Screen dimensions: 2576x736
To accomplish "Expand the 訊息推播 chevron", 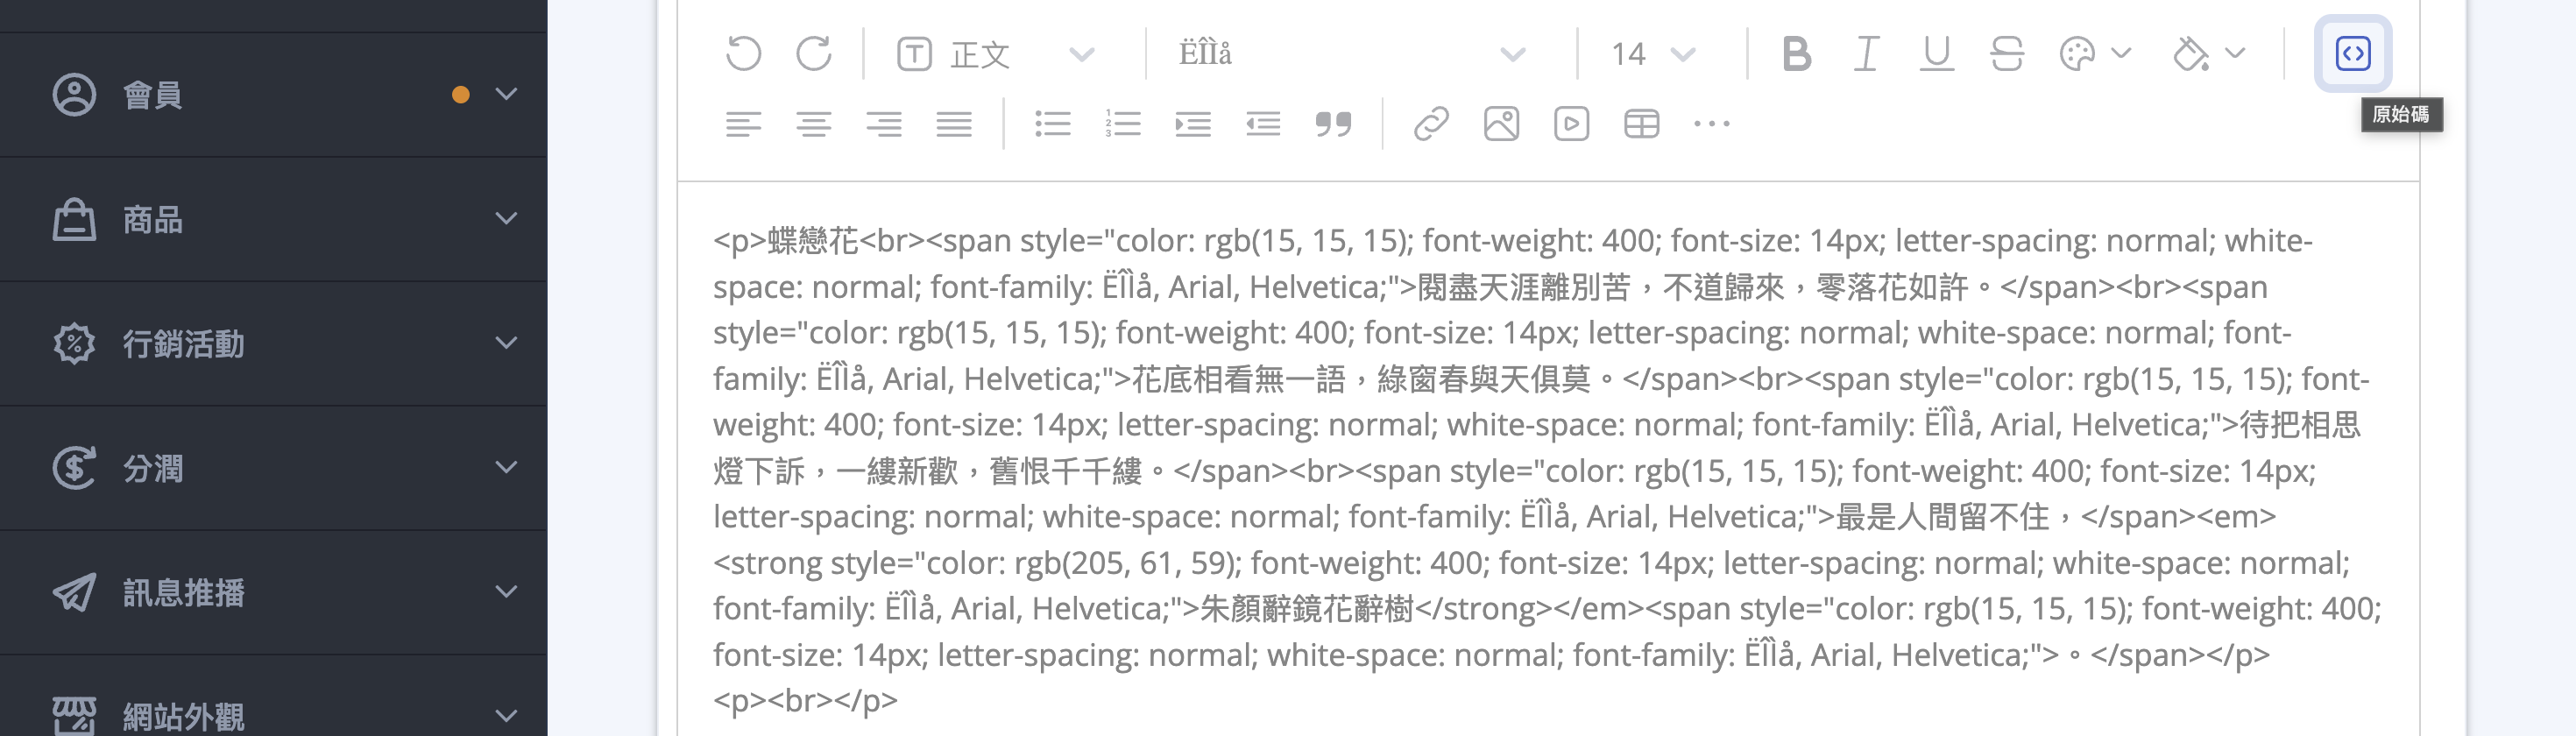I will (507, 591).
